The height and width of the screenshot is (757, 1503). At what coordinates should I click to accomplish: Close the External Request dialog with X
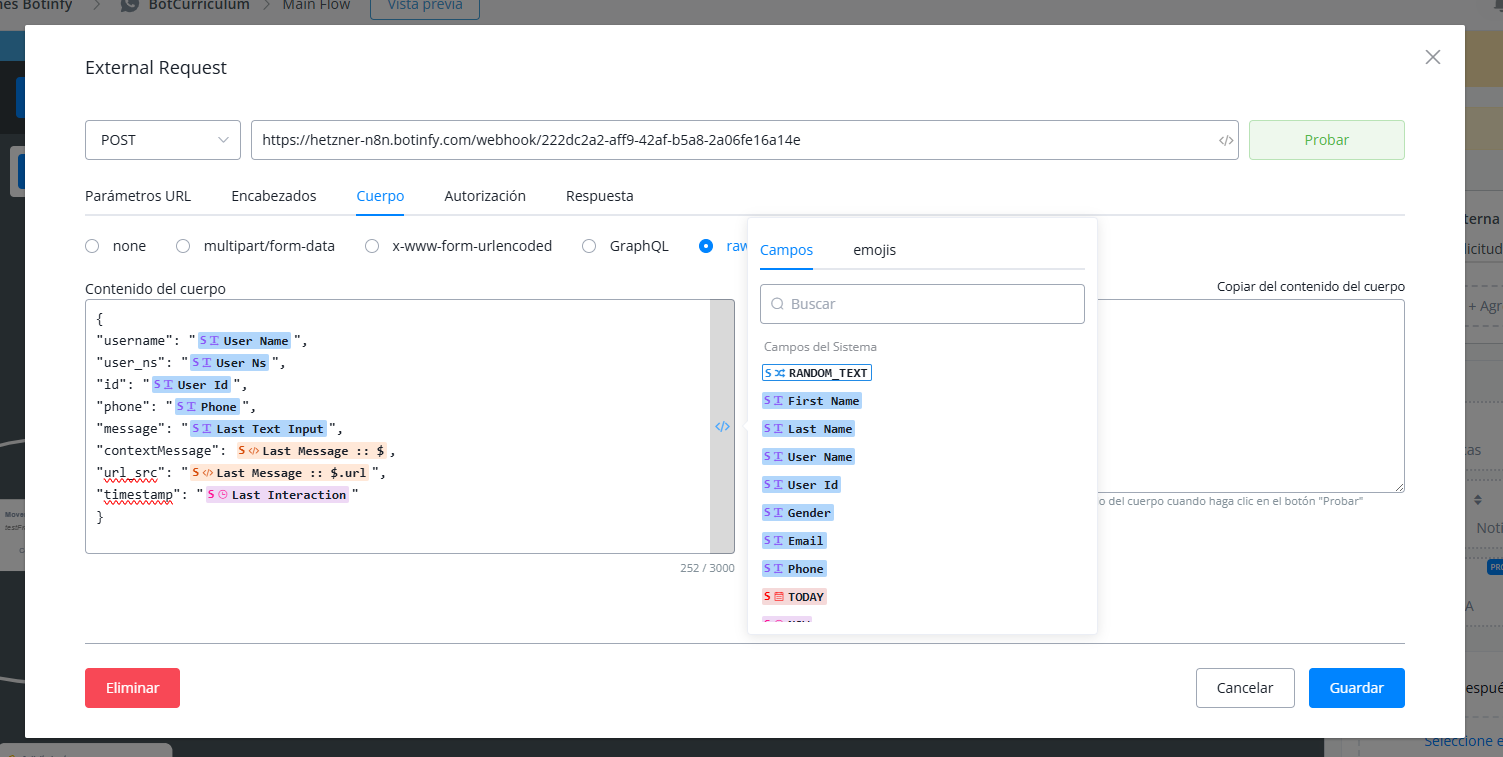tap(1433, 57)
